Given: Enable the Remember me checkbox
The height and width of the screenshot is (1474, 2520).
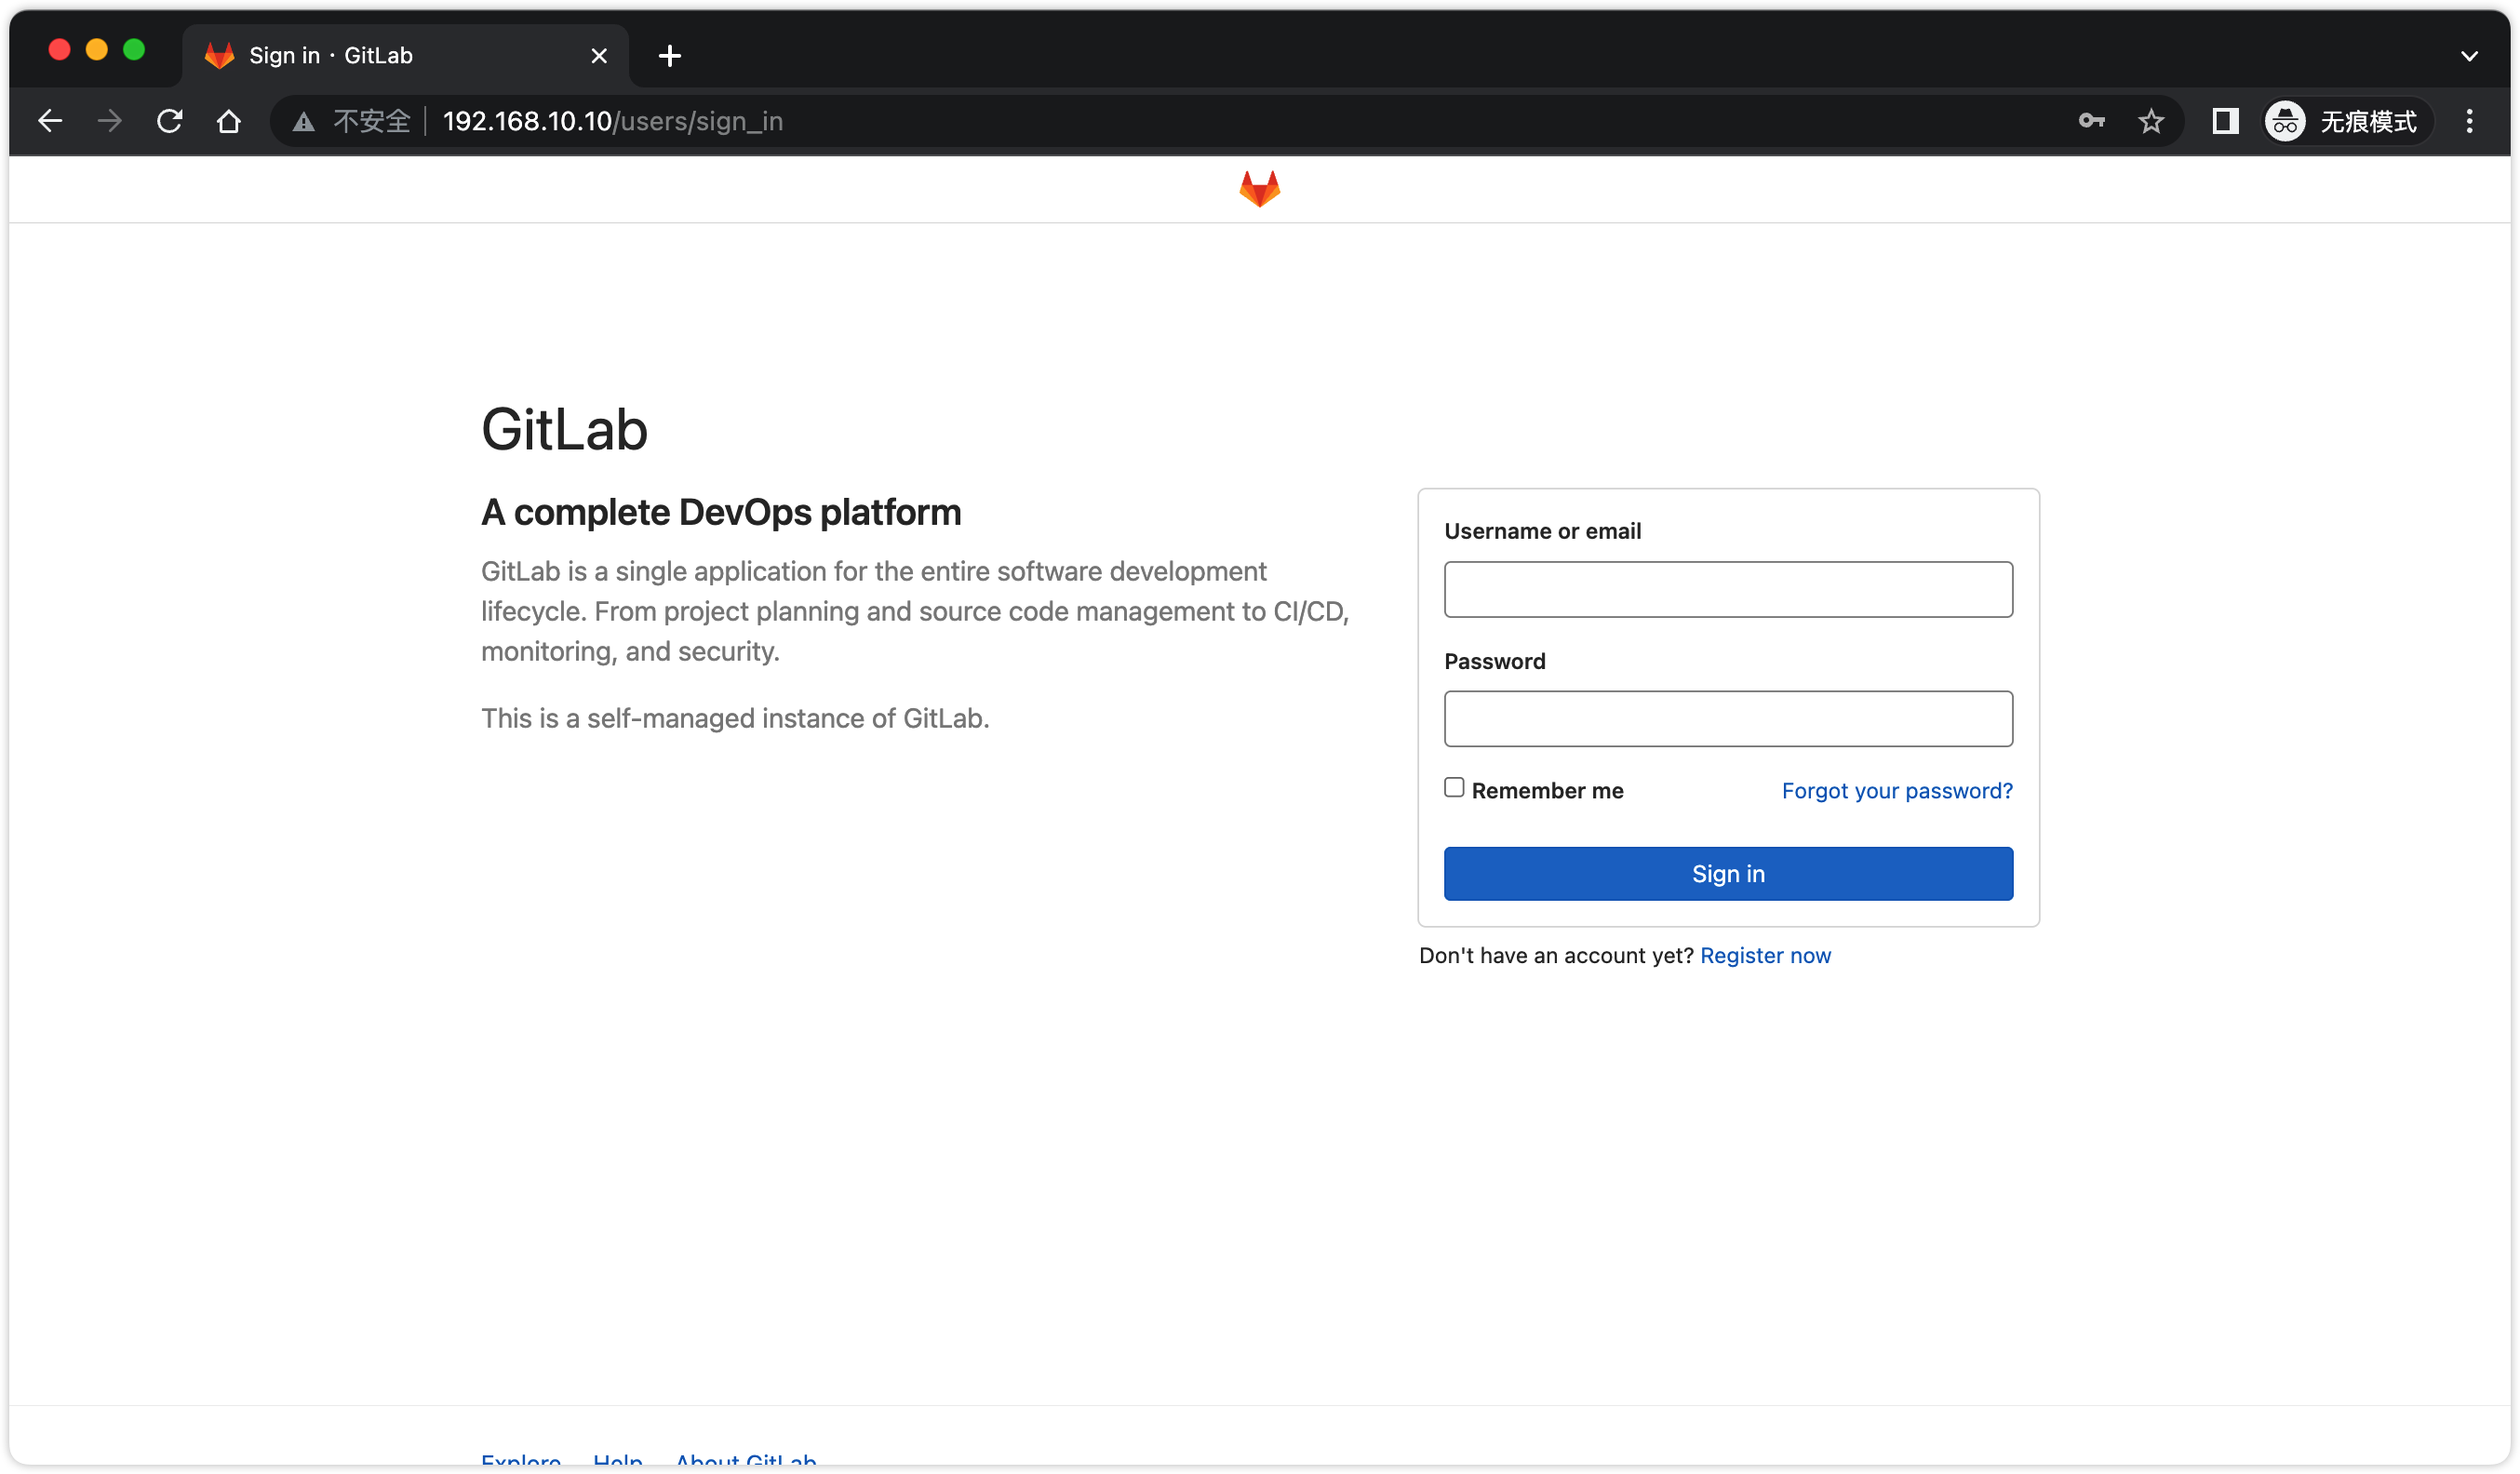Looking at the screenshot, I should click(1453, 788).
